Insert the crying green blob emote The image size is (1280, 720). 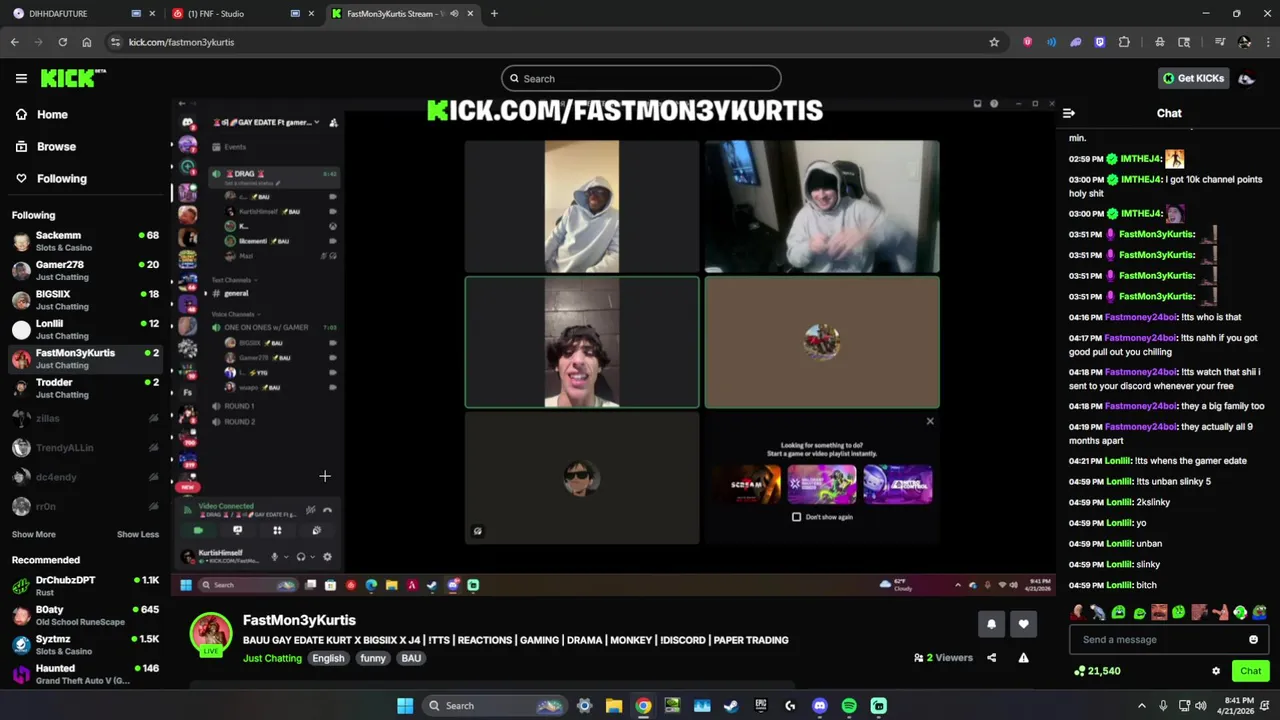click(x=1118, y=612)
